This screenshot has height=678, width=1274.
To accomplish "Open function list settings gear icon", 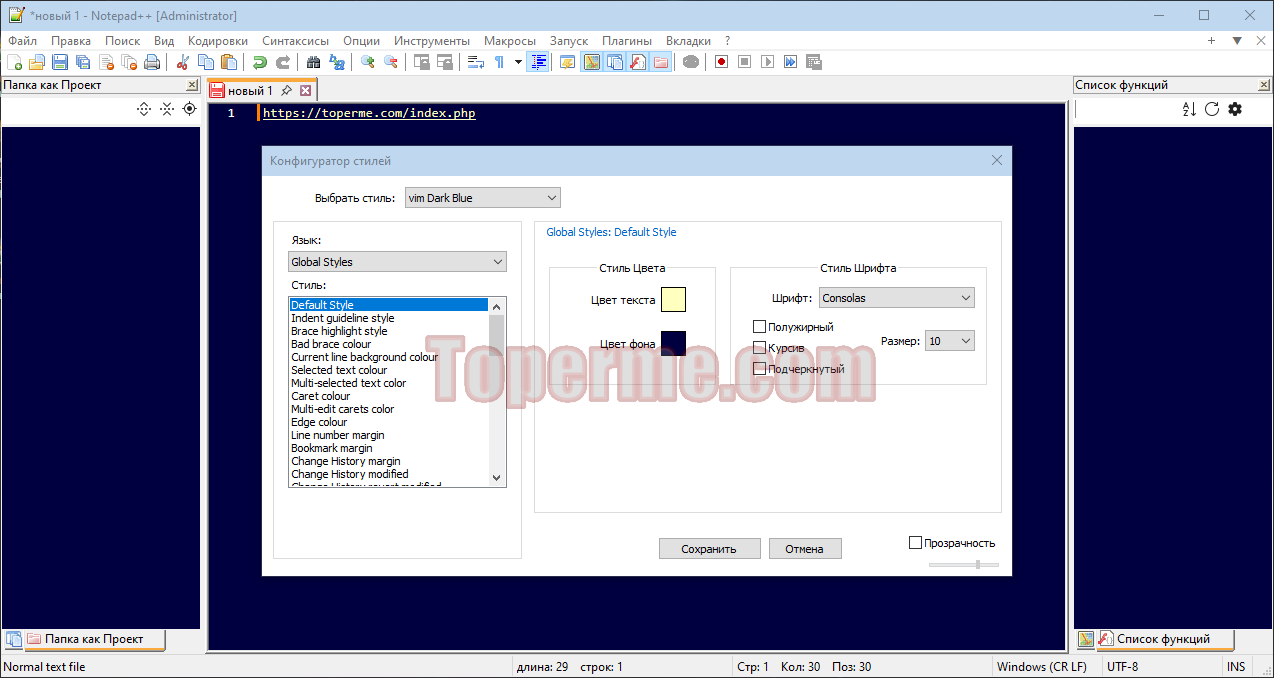I will 1235,109.
